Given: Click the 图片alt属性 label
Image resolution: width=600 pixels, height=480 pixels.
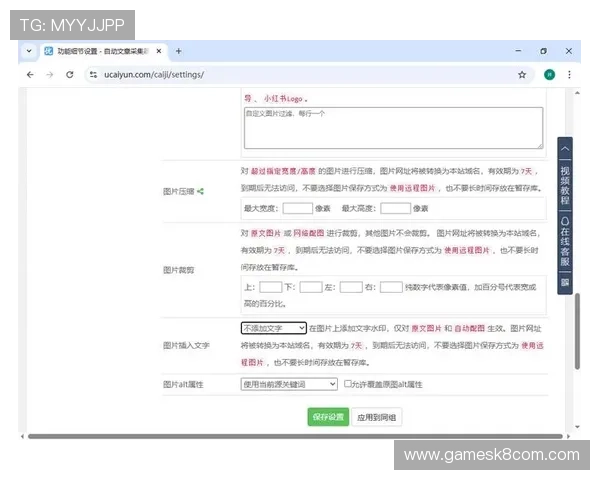Looking at the screenshot, I should 183,384.
